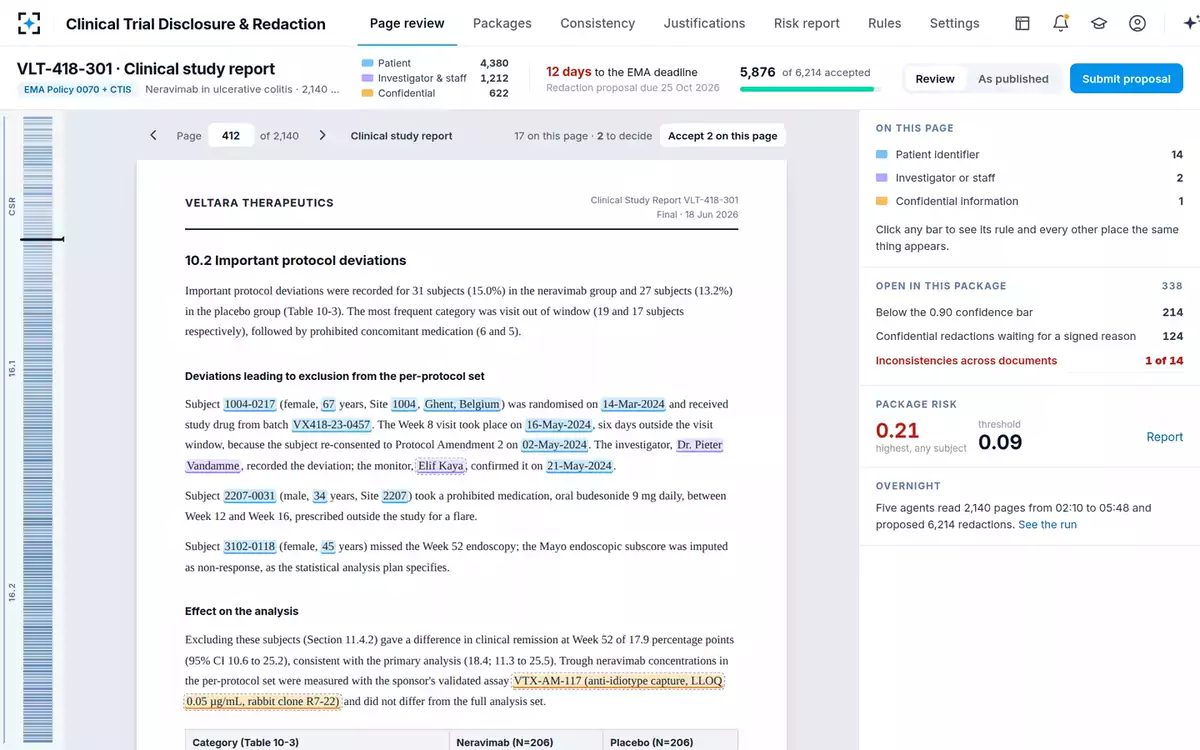Click the Investigator or staff row
Screen dimensions: 1200x750
point(1029,178)
